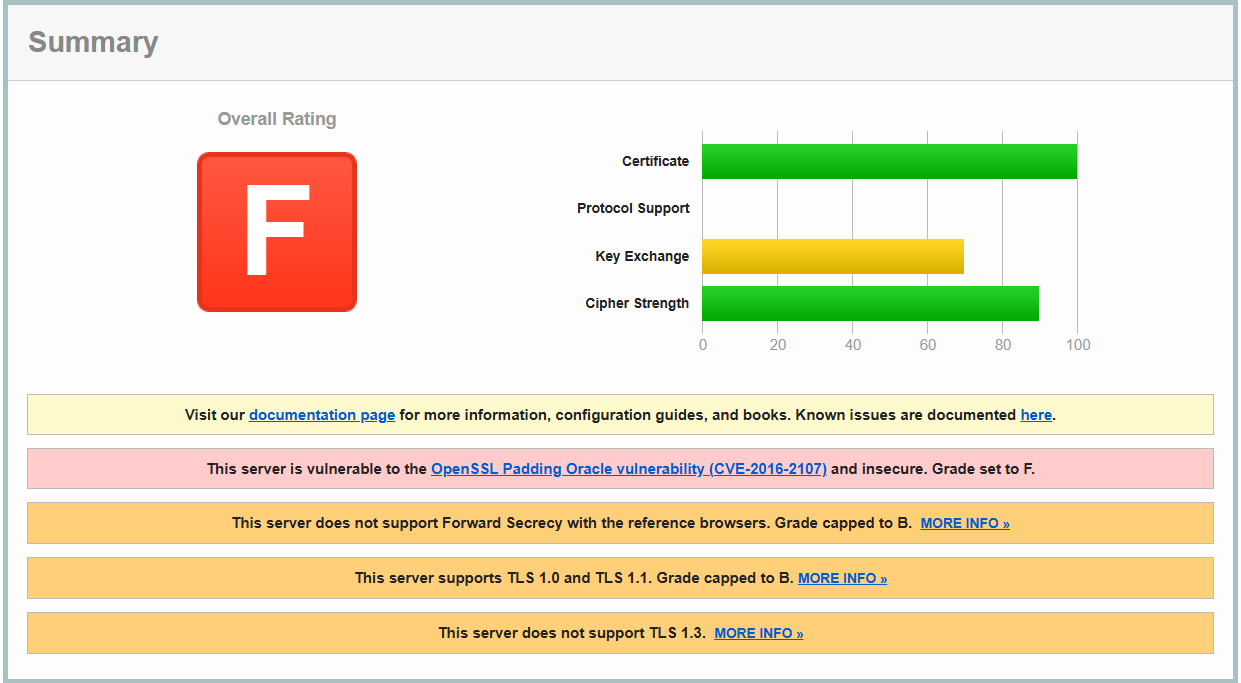Viewport: 1241px width, 683px height.
Task: Click the 'Grade set to F' warning text
Action: point(983,469)
